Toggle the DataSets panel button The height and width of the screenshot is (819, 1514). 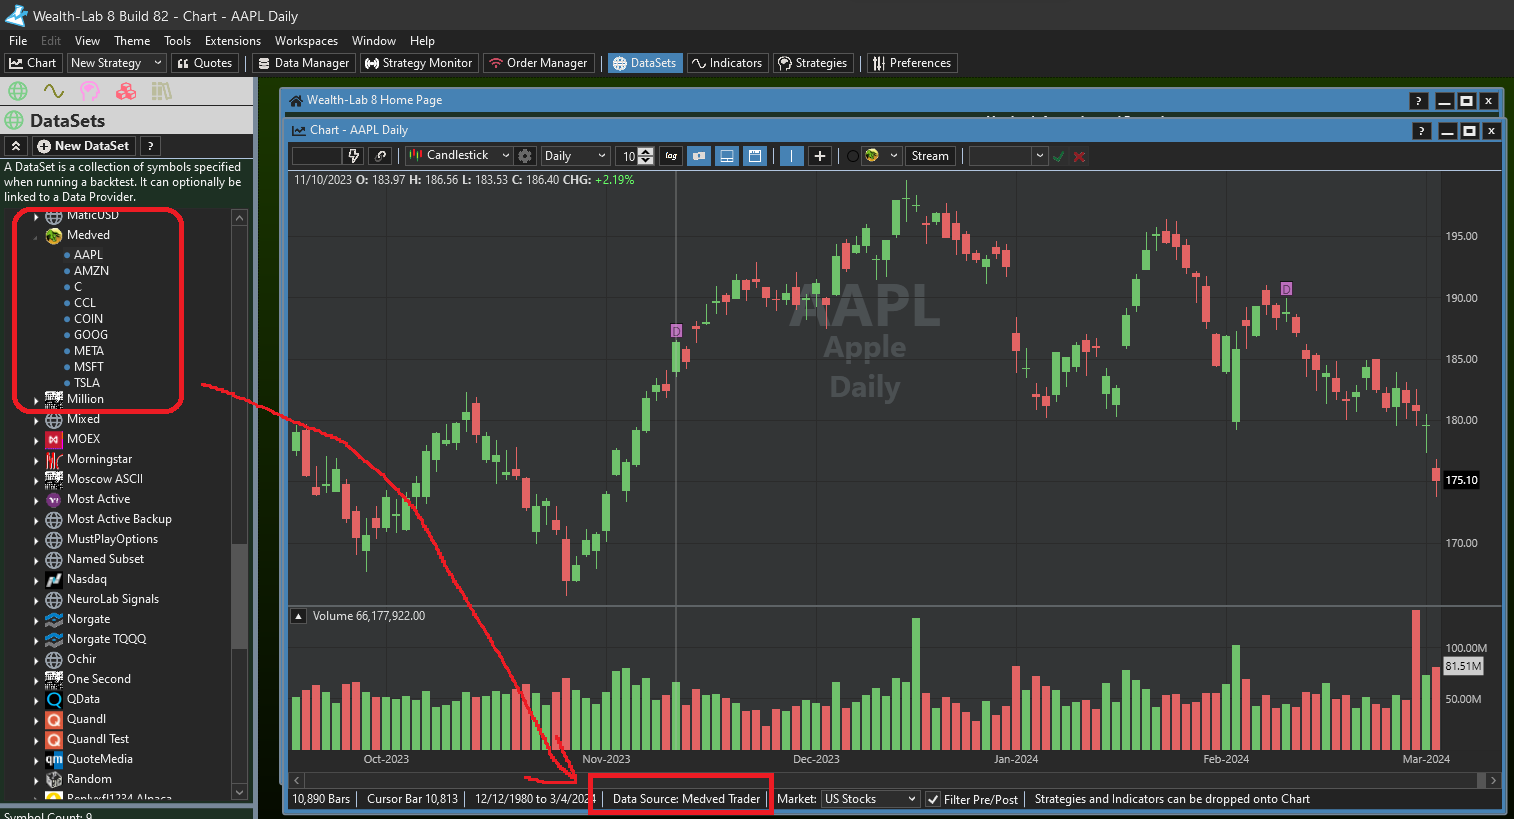644,63
